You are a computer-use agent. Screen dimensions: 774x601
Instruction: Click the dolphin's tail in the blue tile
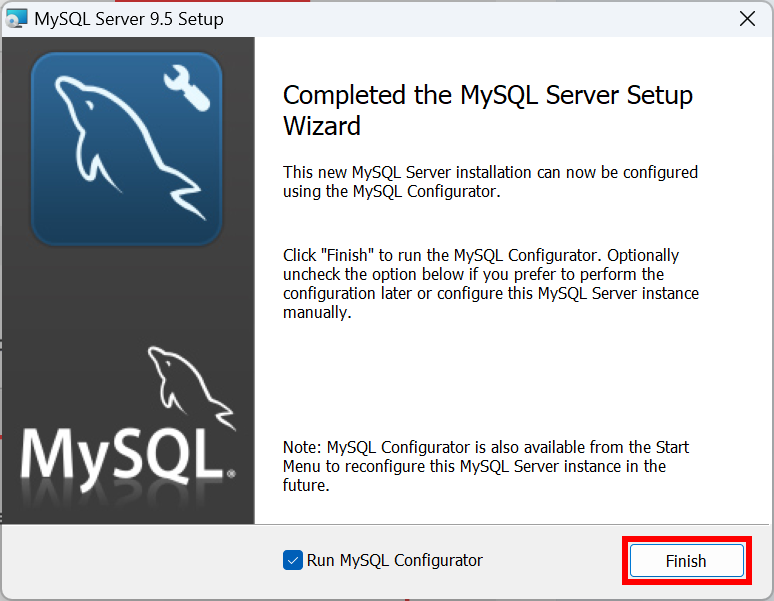(x=187, y=197)
